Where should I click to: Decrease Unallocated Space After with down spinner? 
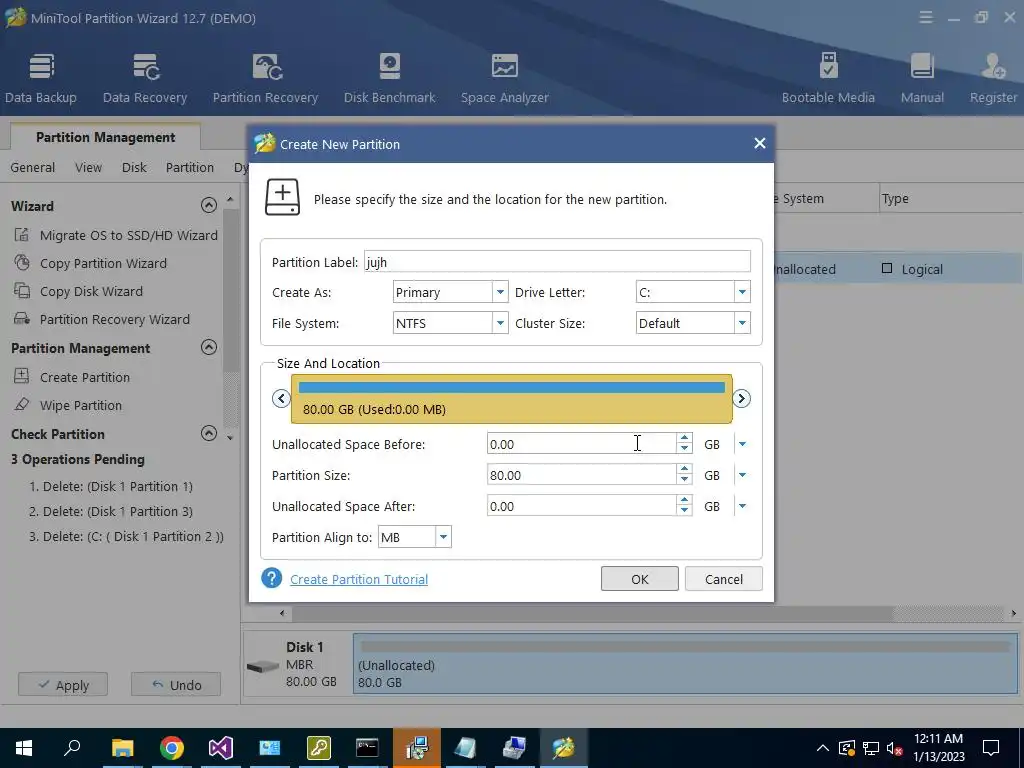(x=684, y=511)
